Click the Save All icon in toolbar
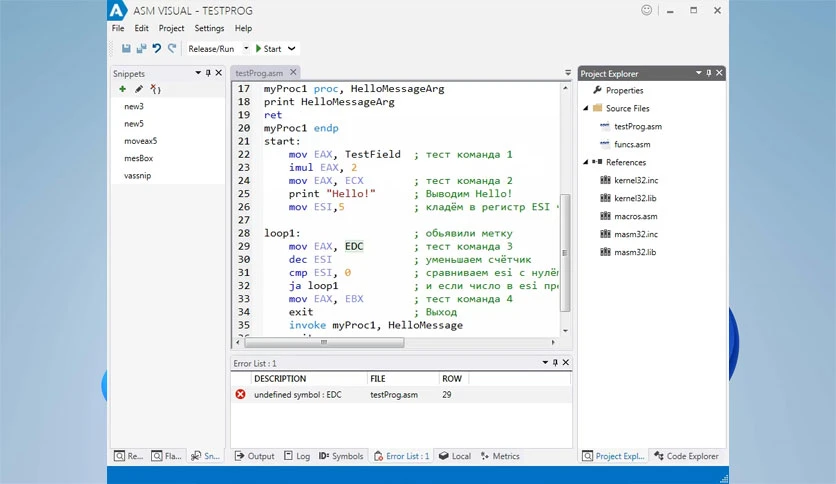The height and width of the screenshot is (484, 836). [141, 49]
